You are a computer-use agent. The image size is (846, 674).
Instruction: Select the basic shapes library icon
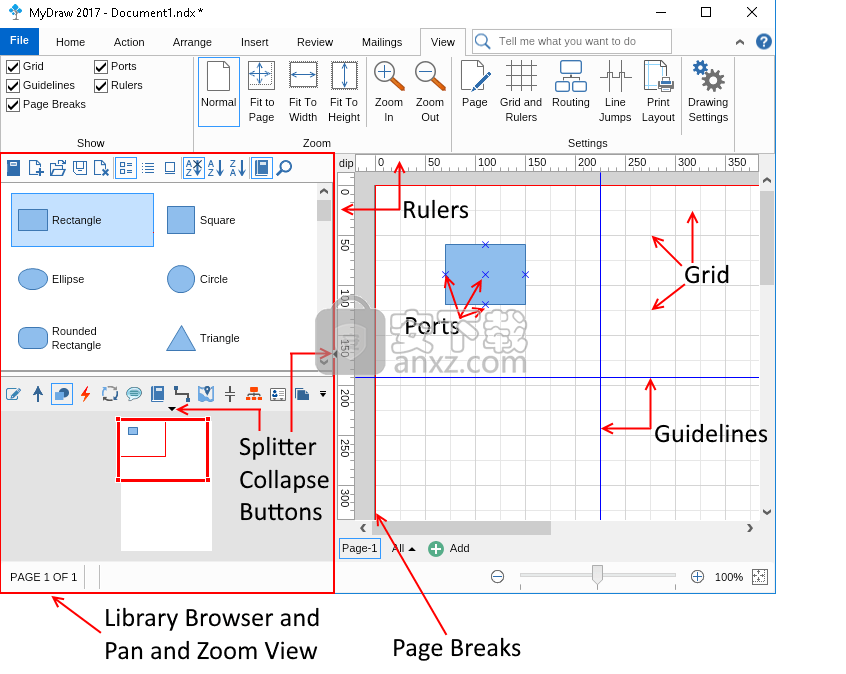62,394
